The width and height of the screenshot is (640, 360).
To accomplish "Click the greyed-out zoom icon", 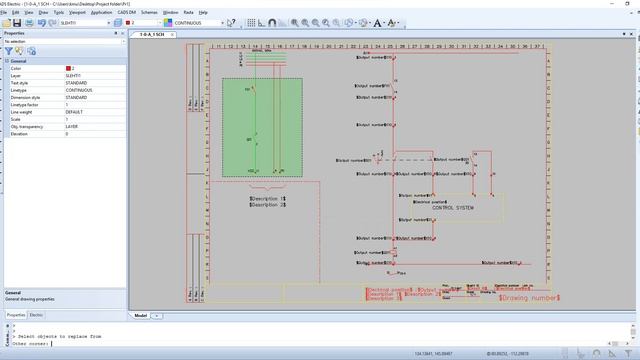I will tap(336, 23).
